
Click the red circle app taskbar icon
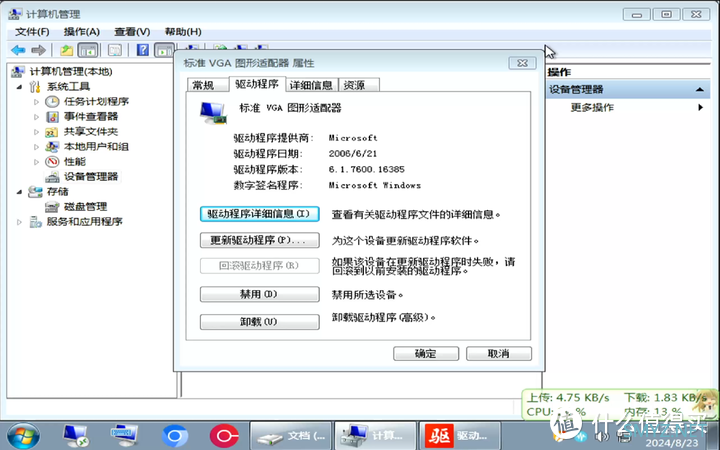click(224, 436)
